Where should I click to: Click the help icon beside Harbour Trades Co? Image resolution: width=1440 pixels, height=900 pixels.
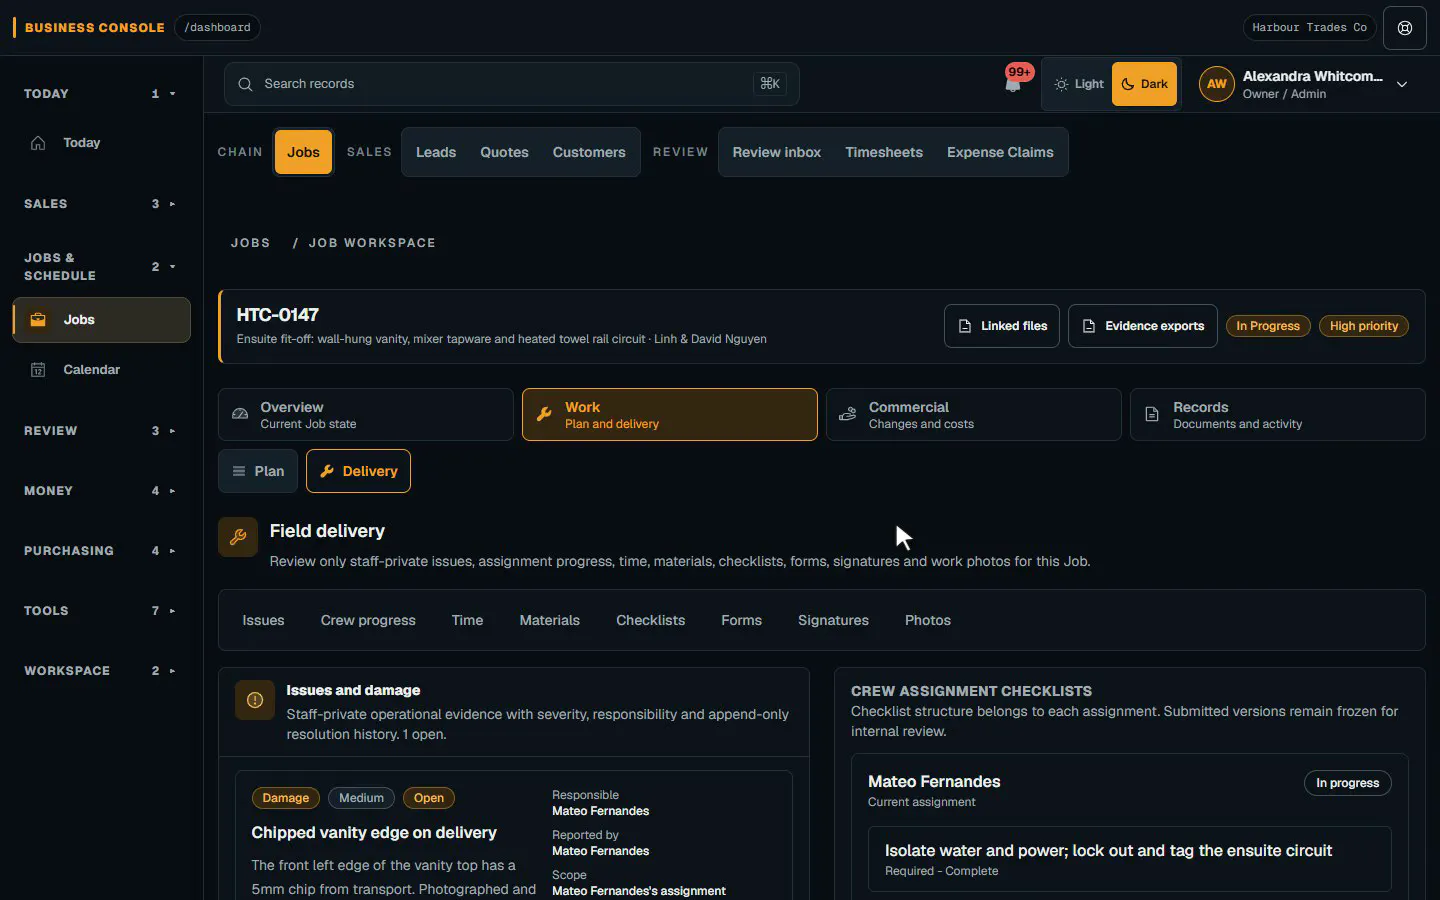pos(1405,28)
